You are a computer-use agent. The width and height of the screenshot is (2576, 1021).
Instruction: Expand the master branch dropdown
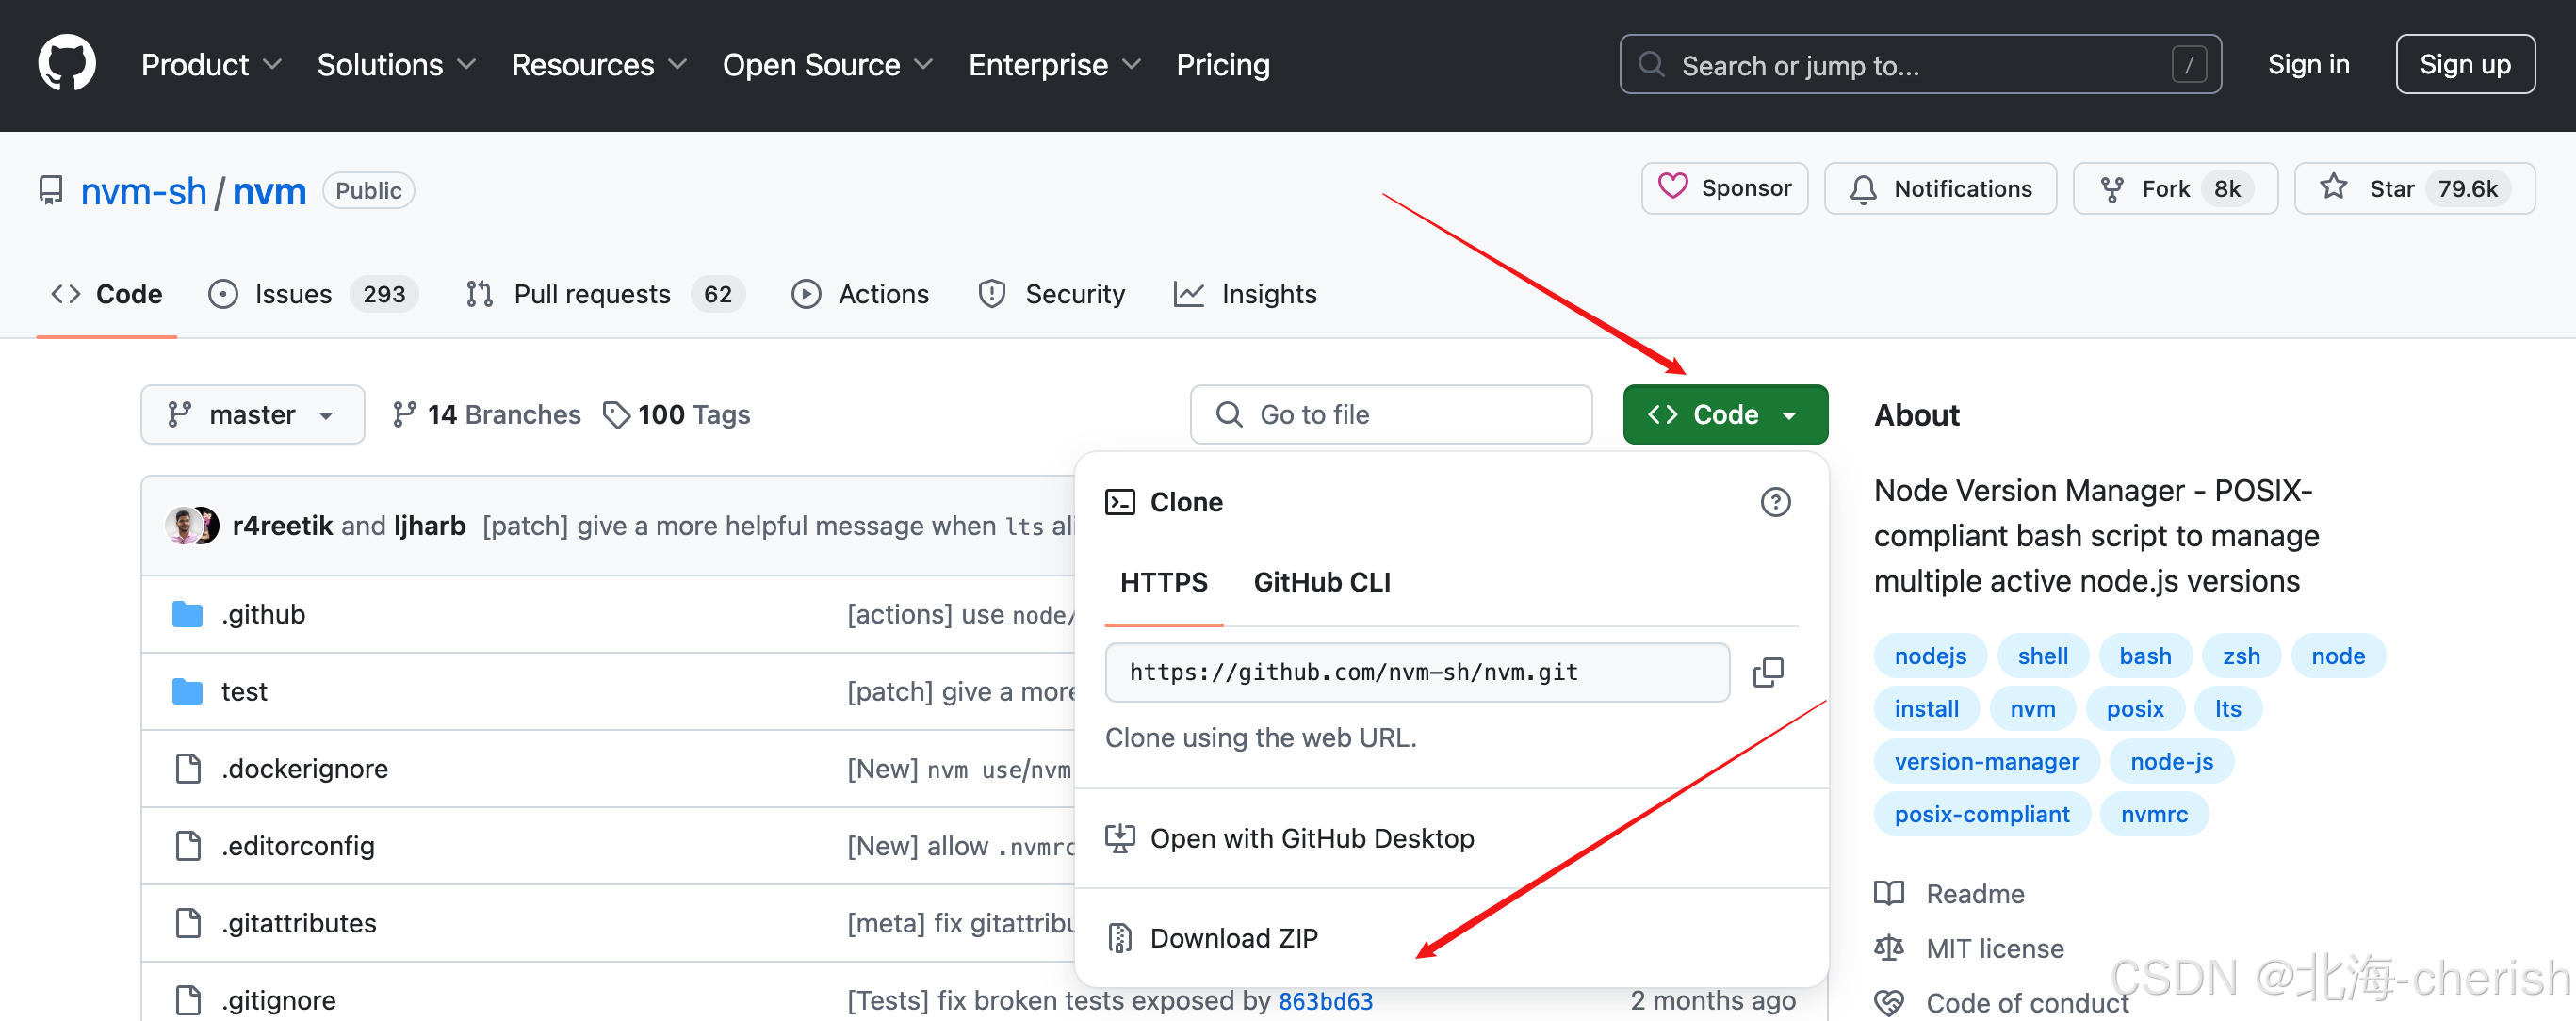[x=253, y=415]
